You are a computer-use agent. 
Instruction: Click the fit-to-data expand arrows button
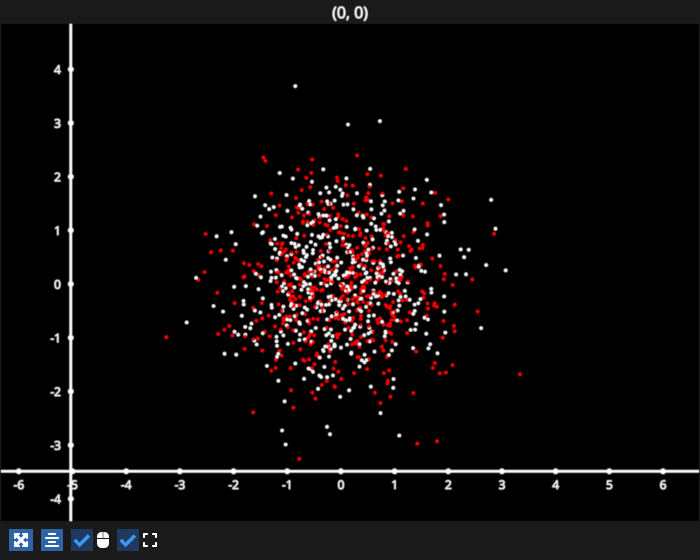click(21, 540)
